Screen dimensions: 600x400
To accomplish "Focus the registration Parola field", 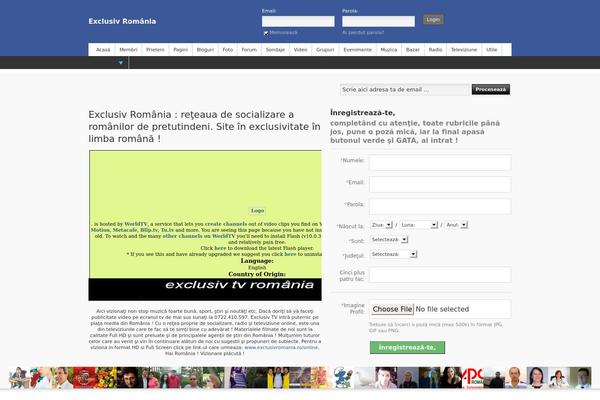I will point(440,206).
